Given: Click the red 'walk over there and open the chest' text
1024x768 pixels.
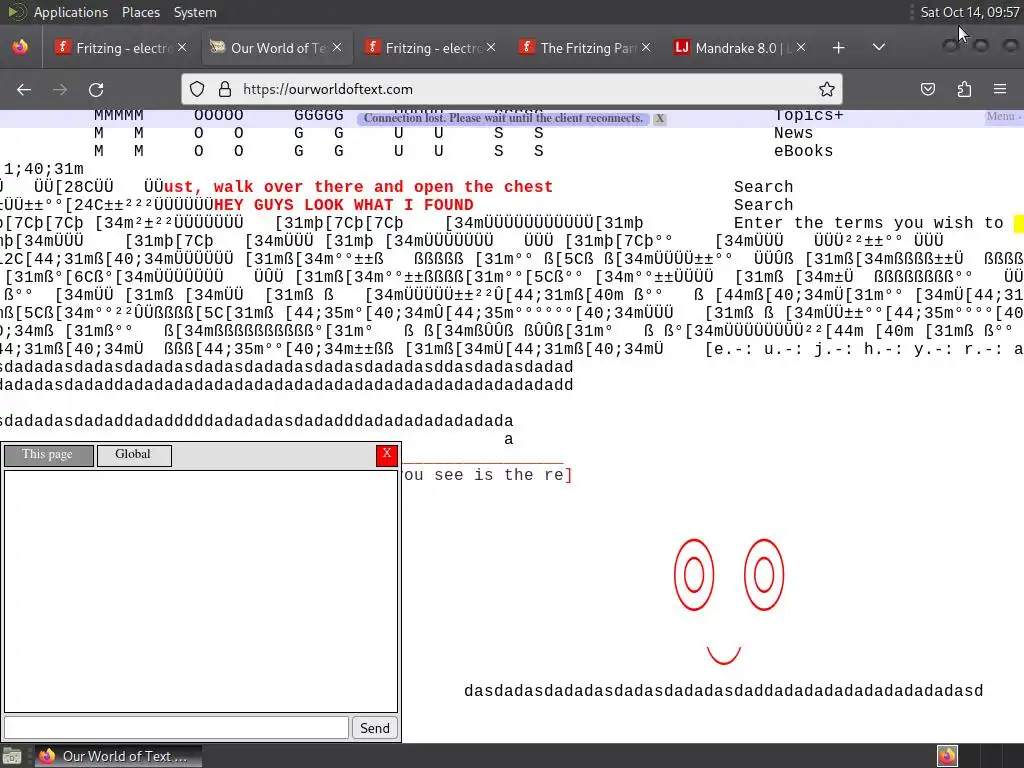Looking at the screenshot, I should tap(383, 187).
